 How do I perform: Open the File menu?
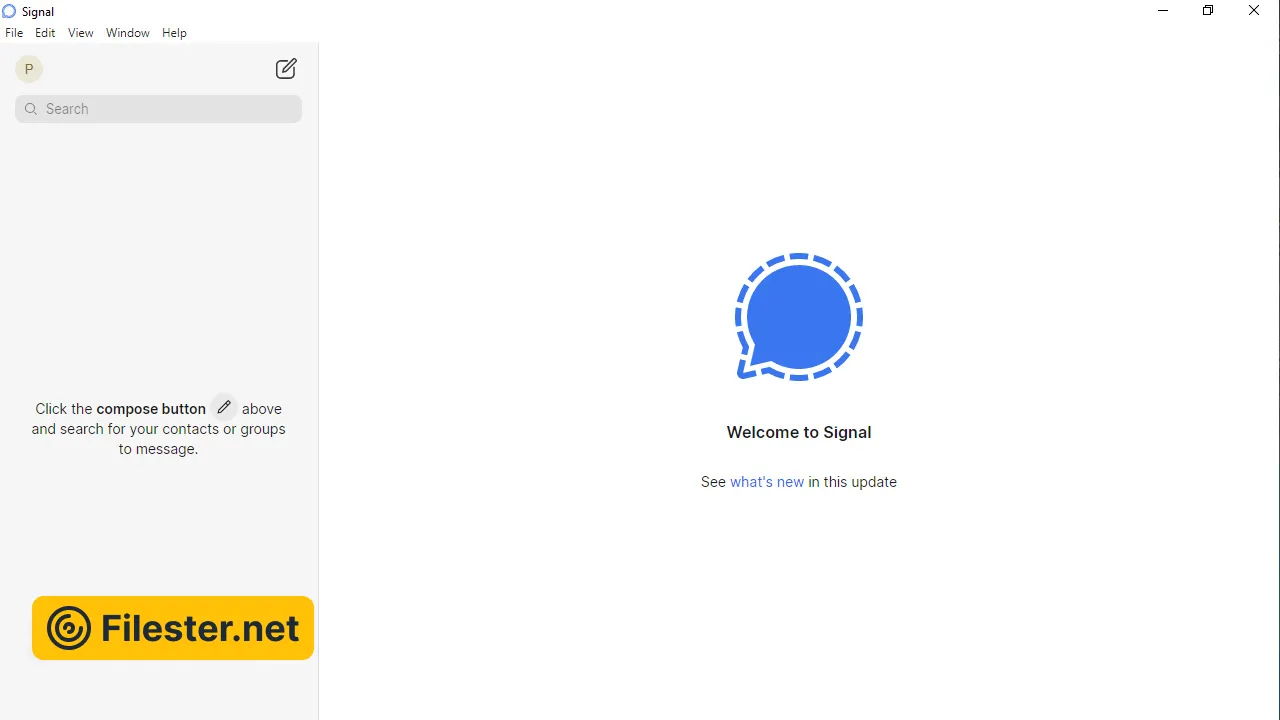pos(14,33)
